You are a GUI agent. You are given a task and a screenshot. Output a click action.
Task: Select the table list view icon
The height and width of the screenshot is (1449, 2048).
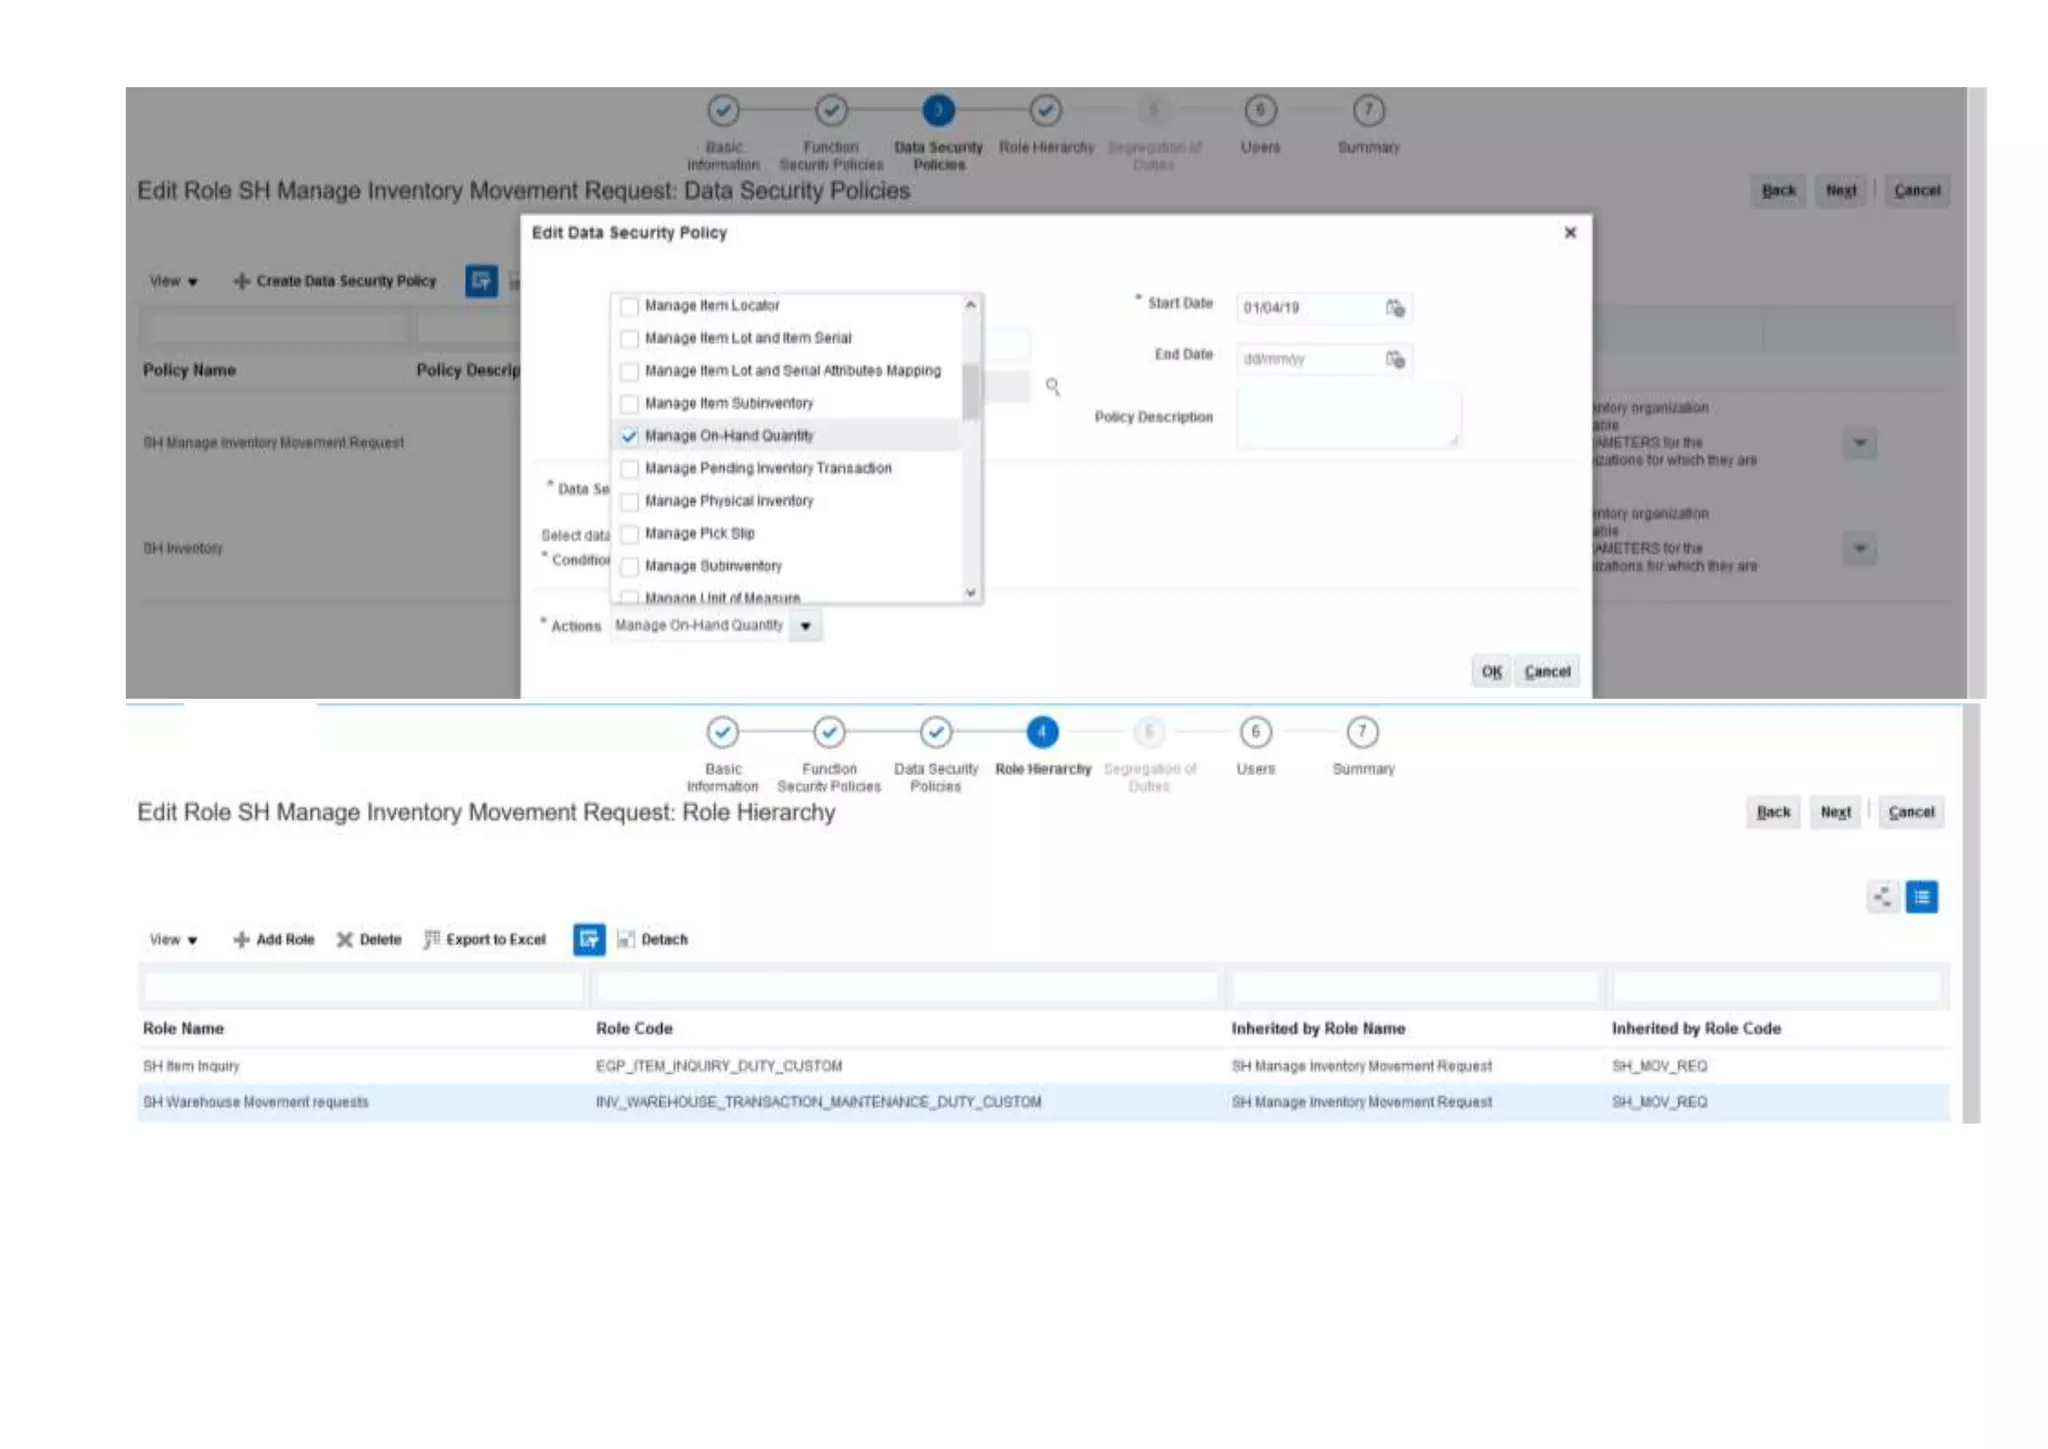pos(1921,897)
